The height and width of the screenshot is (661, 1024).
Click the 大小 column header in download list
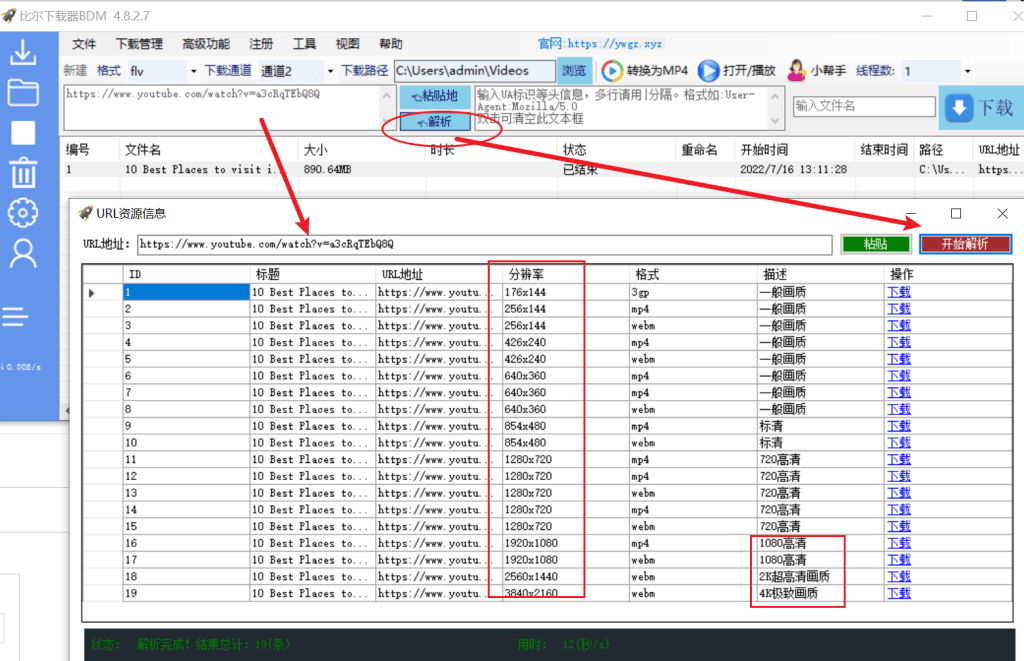click(x=360, y=150)
